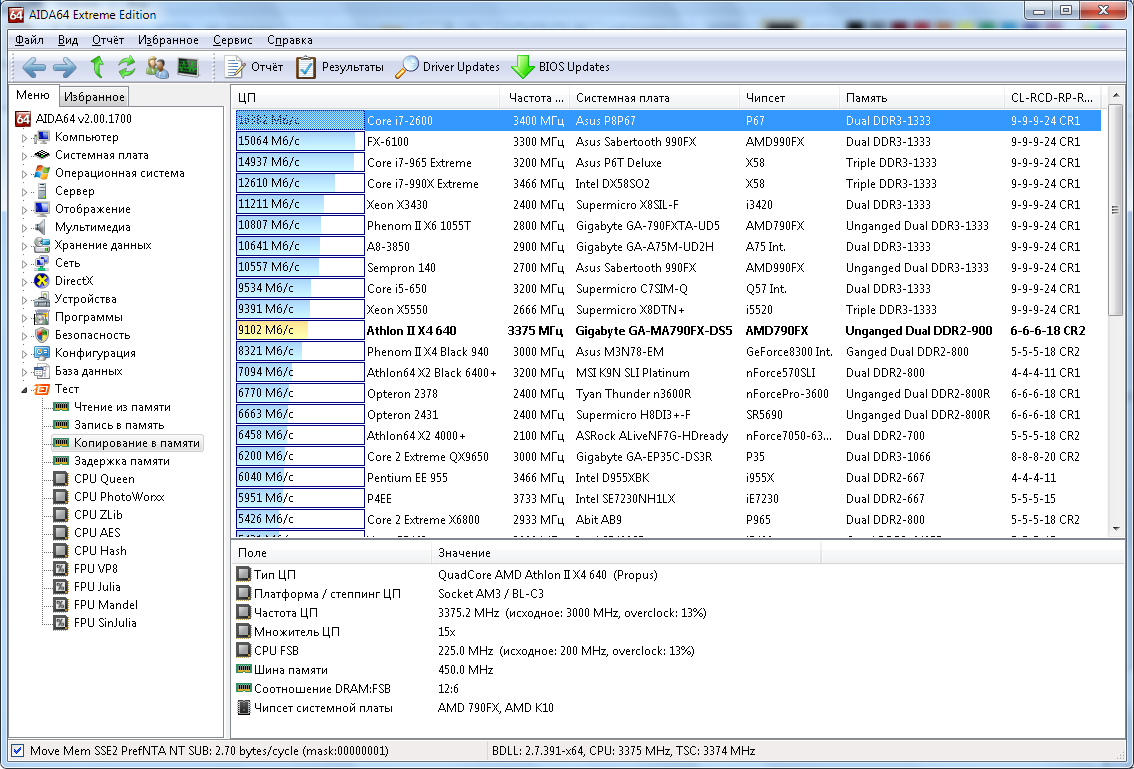Click the yellow 9102 МБ/с result bar

(300, 331)
